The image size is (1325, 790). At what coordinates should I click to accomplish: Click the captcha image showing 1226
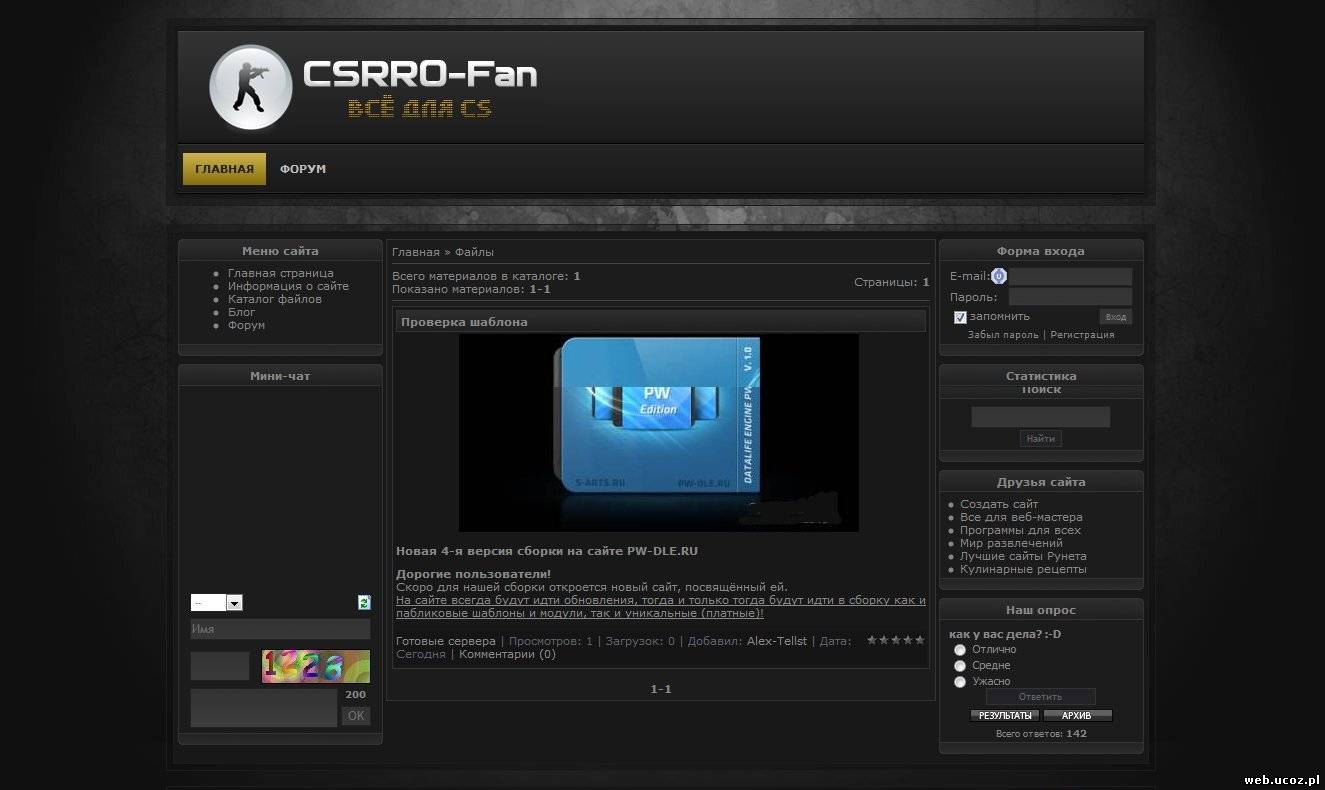(x=315, y=666)
